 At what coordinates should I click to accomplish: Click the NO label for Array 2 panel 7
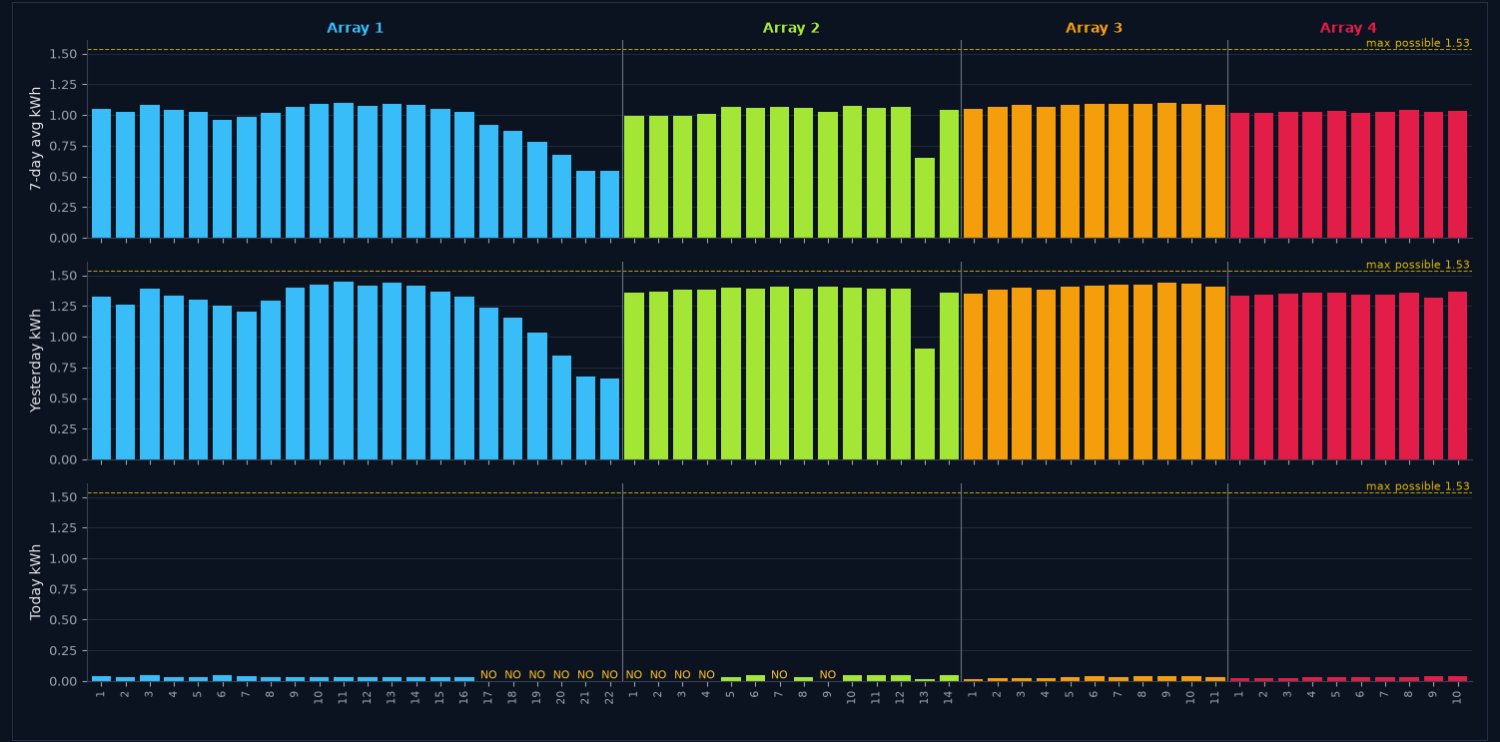(779, 675)
